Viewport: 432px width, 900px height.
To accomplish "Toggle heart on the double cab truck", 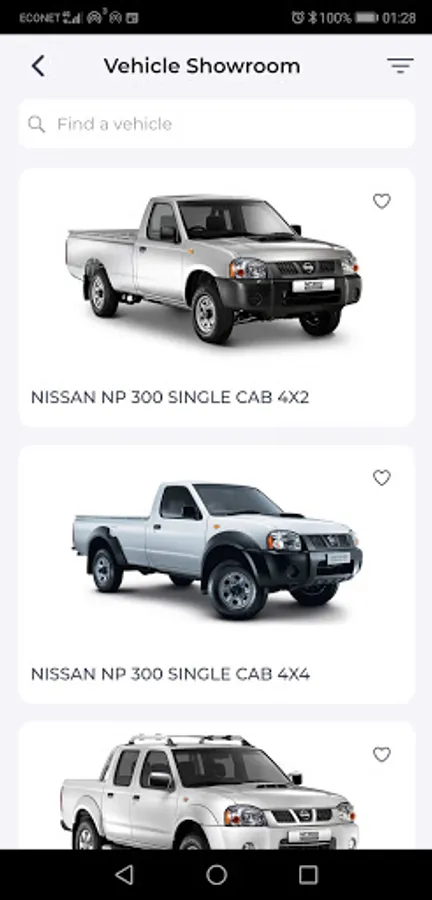I will pos(382,754).
